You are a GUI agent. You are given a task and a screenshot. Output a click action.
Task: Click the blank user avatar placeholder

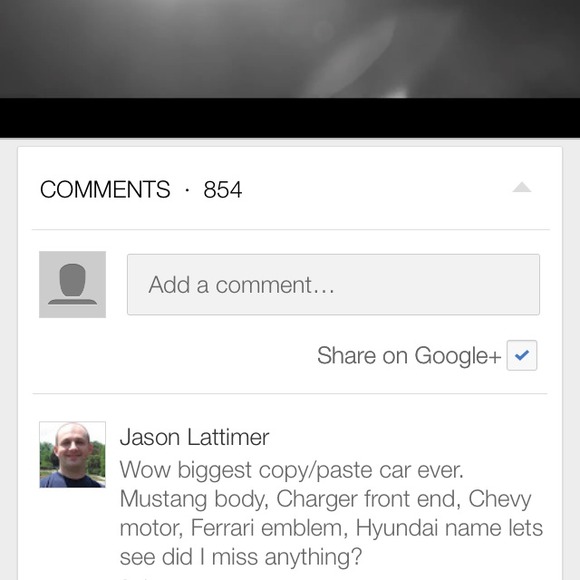click(x=72, y=284)
